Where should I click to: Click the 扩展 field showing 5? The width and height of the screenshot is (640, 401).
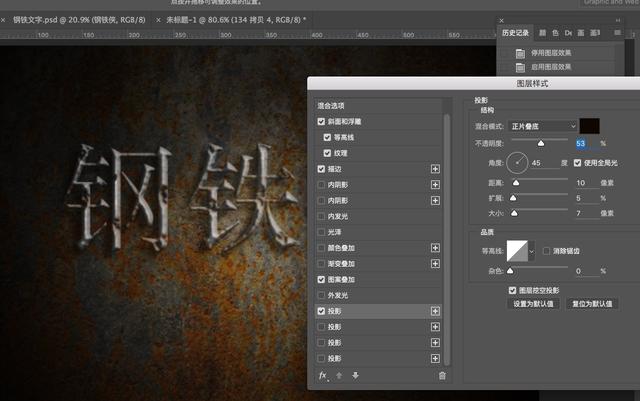[586, 198]
